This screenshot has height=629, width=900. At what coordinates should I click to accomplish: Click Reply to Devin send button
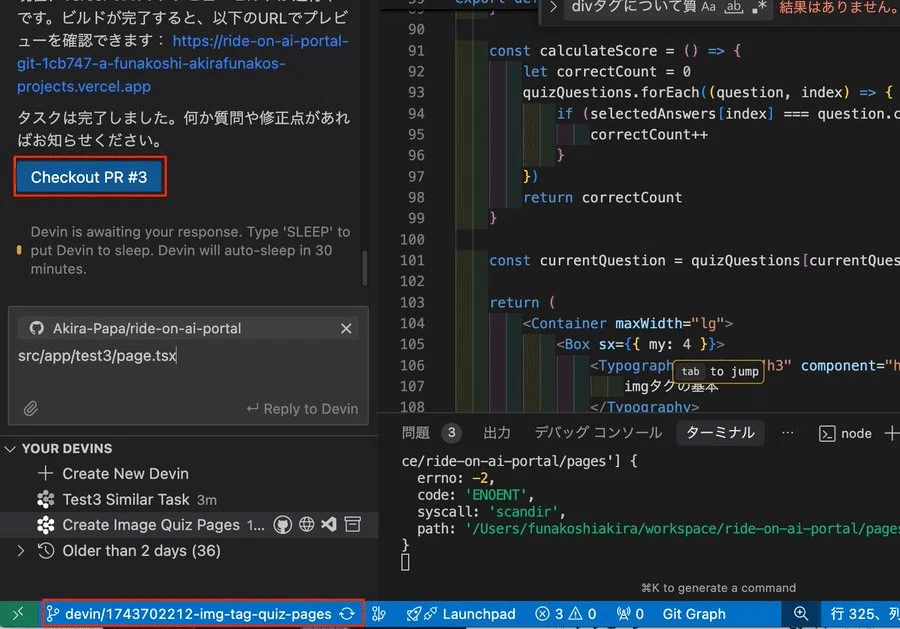(x=302, y=409)
